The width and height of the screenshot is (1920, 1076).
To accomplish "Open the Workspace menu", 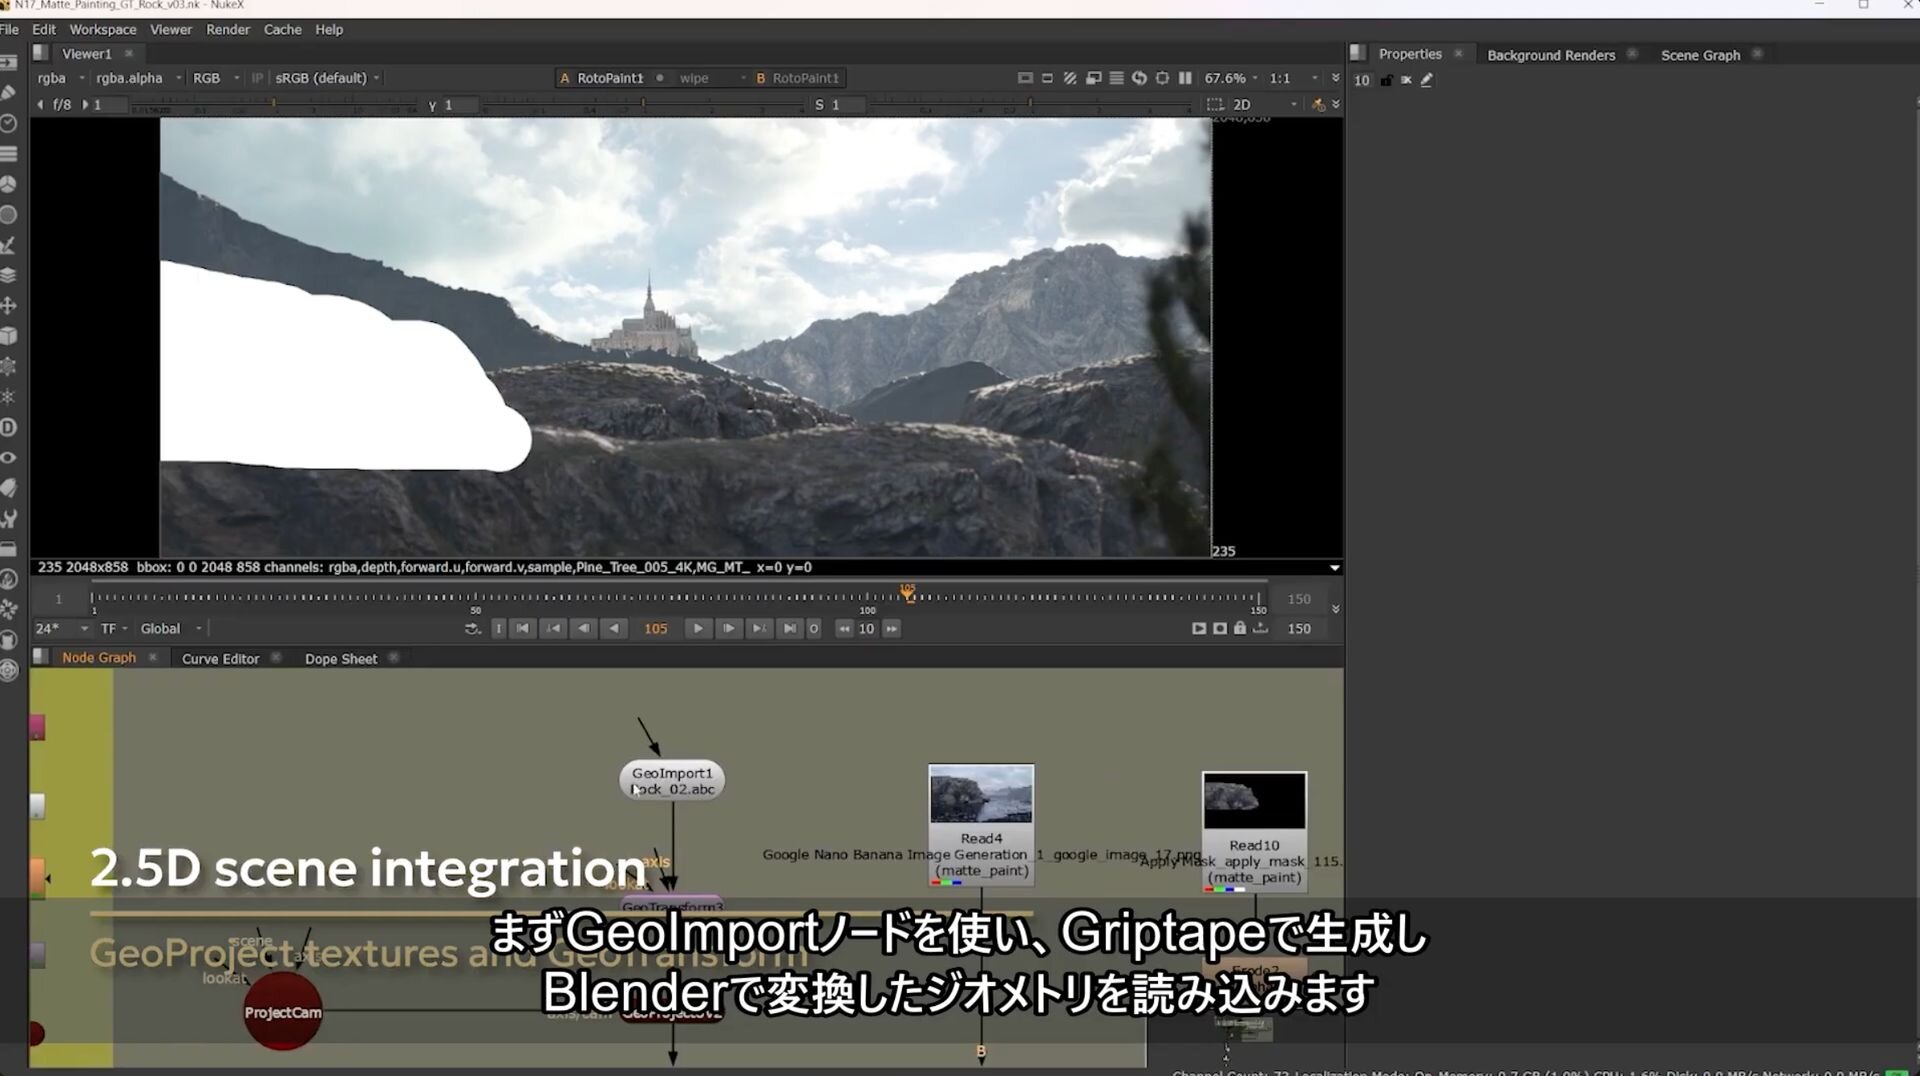I will (x=103, y=30).
